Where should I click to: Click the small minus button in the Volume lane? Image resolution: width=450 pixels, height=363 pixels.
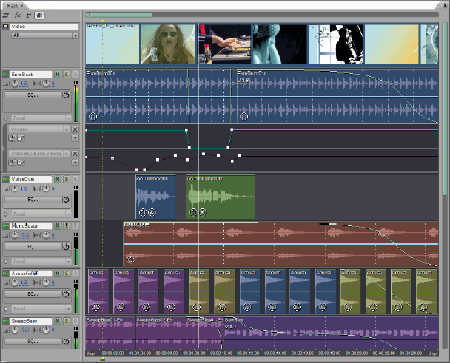tap(75, 138)
